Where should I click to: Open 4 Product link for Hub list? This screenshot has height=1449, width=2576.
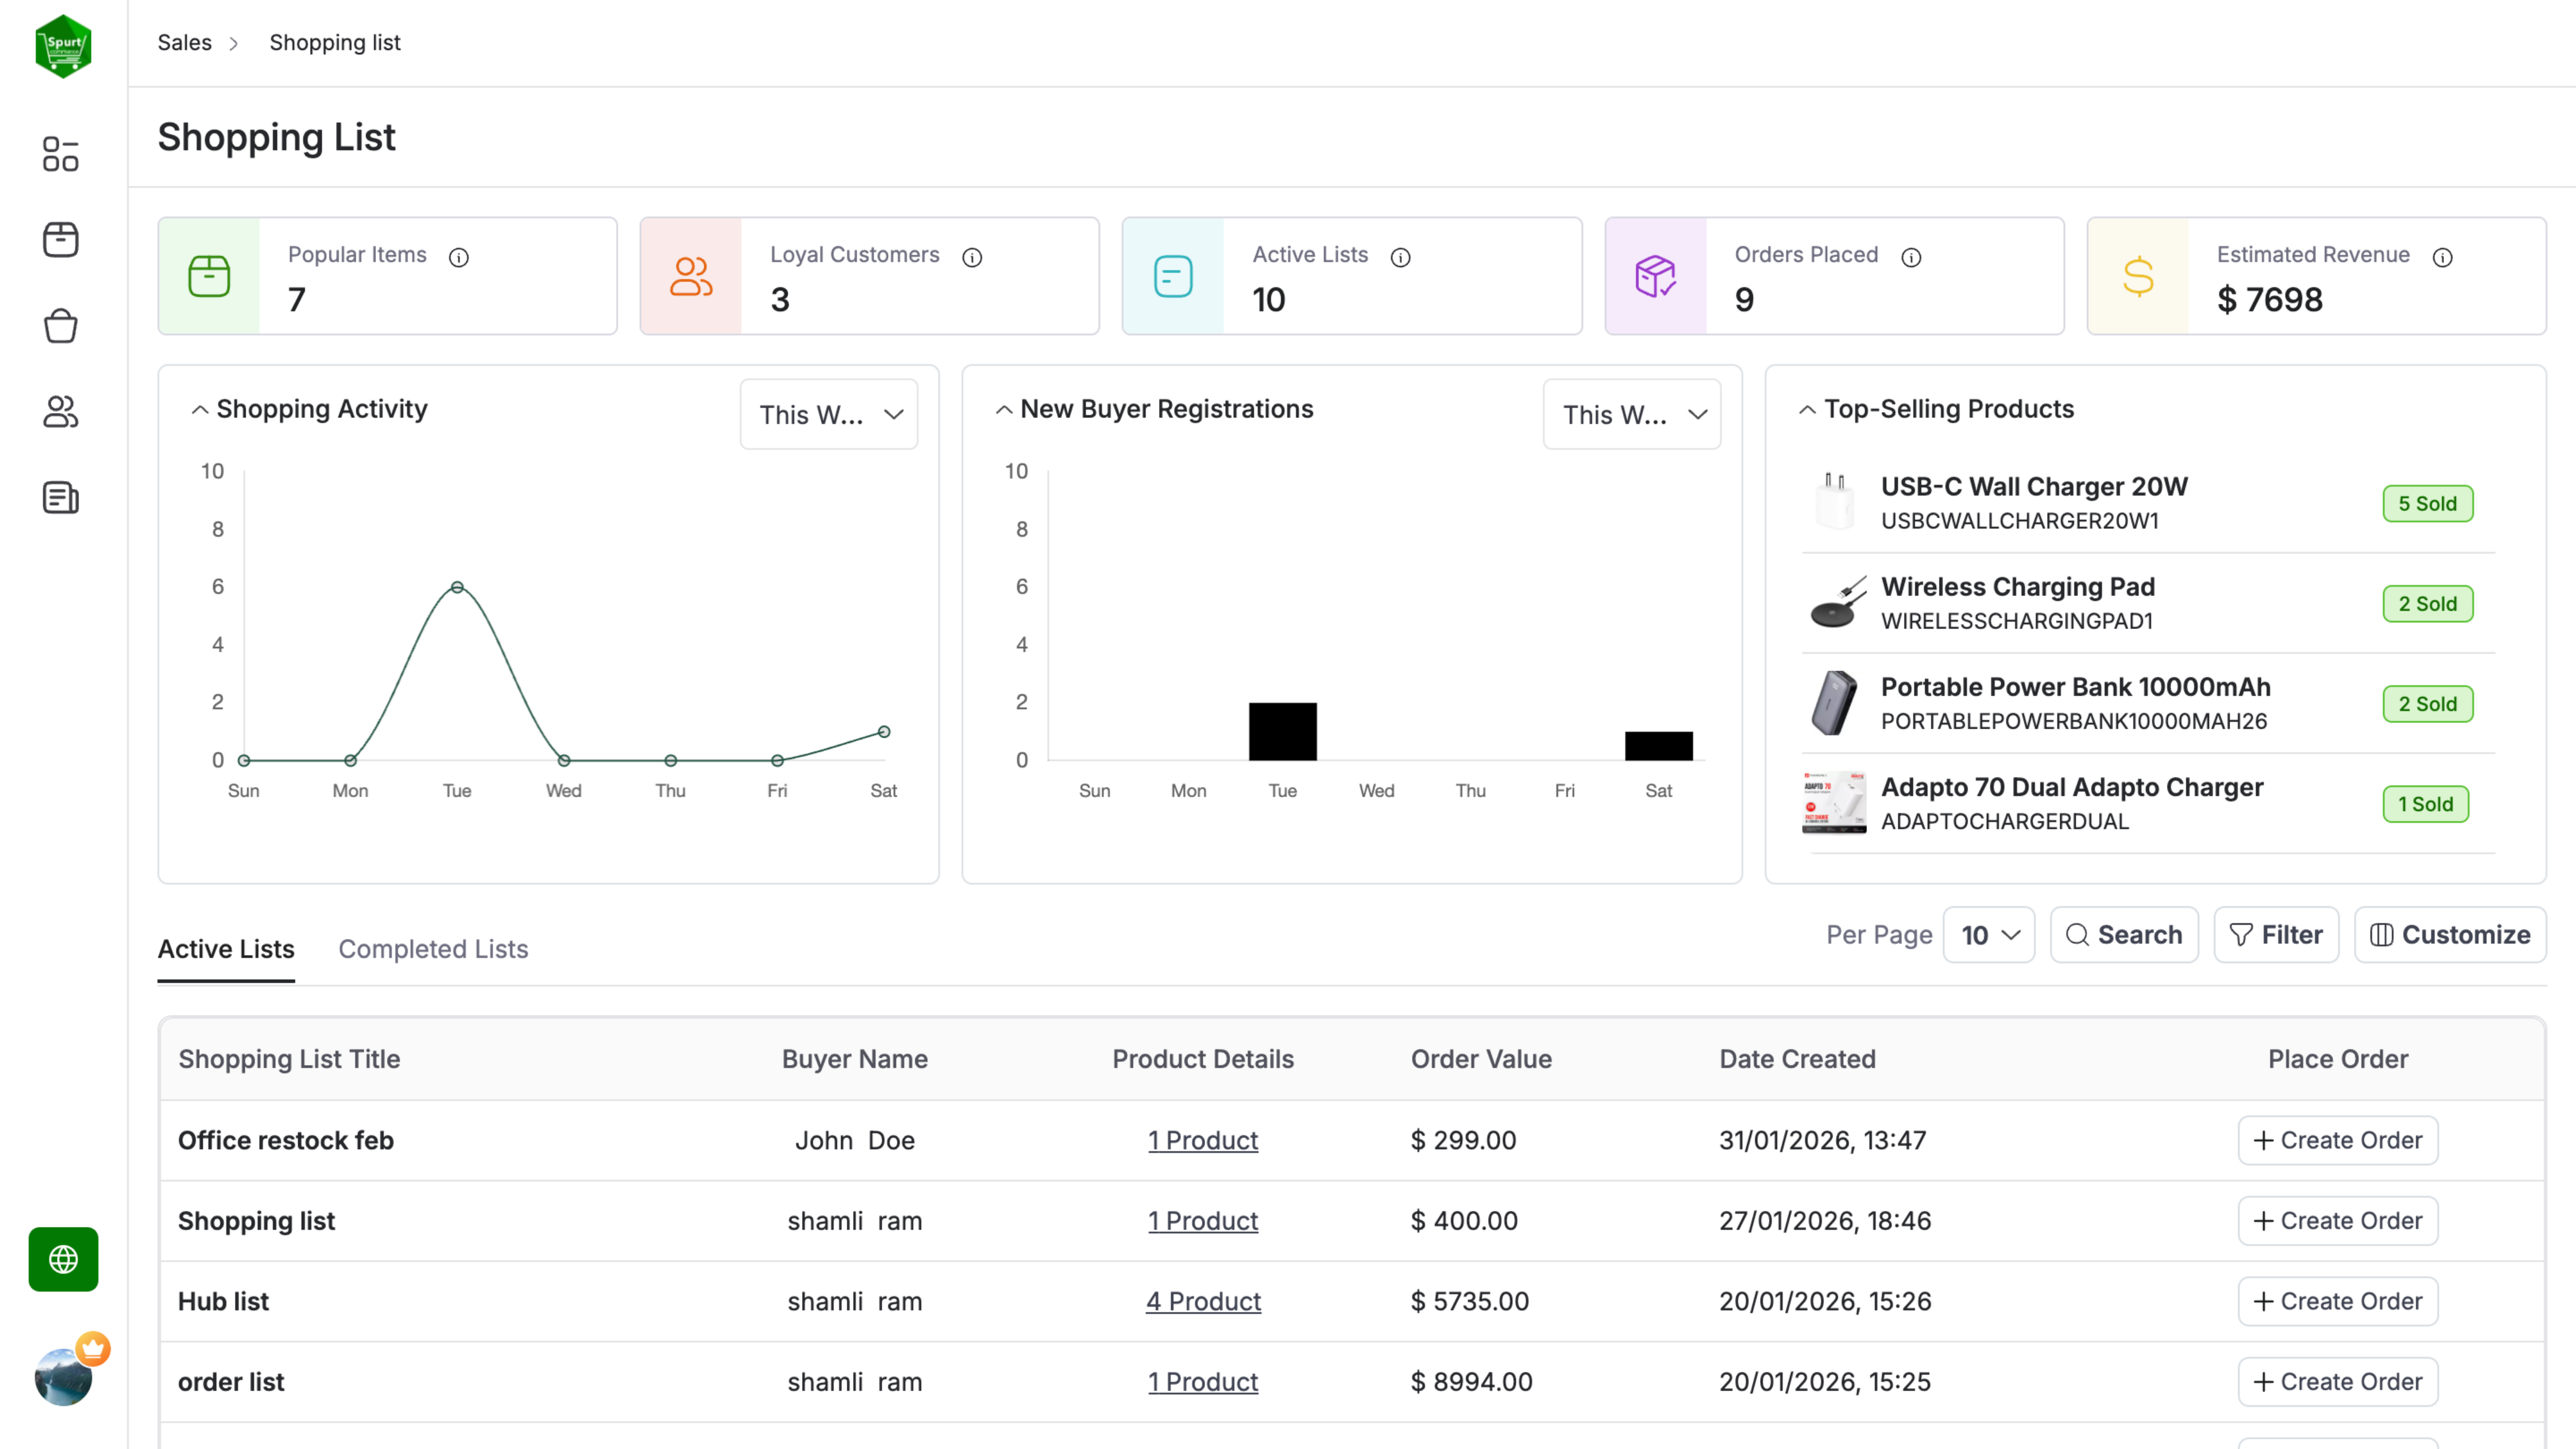pyautogui.click(x=1203, y=1301)
